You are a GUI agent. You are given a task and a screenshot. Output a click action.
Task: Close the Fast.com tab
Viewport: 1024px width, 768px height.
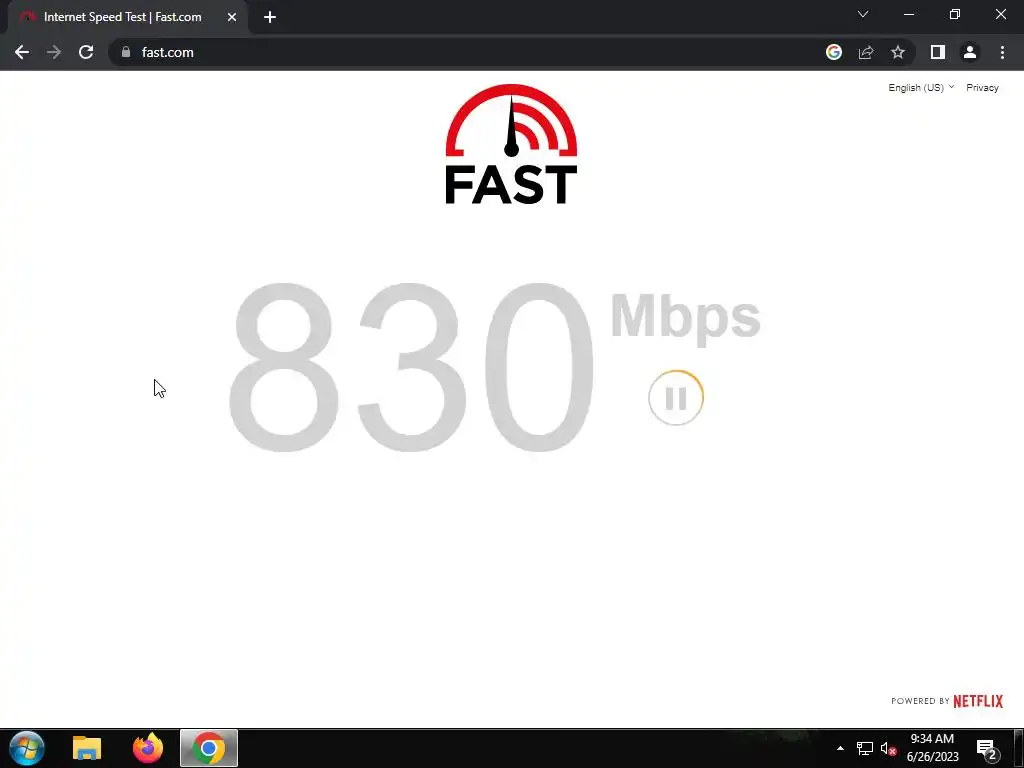pyautogui.click(x=232, y=17)
